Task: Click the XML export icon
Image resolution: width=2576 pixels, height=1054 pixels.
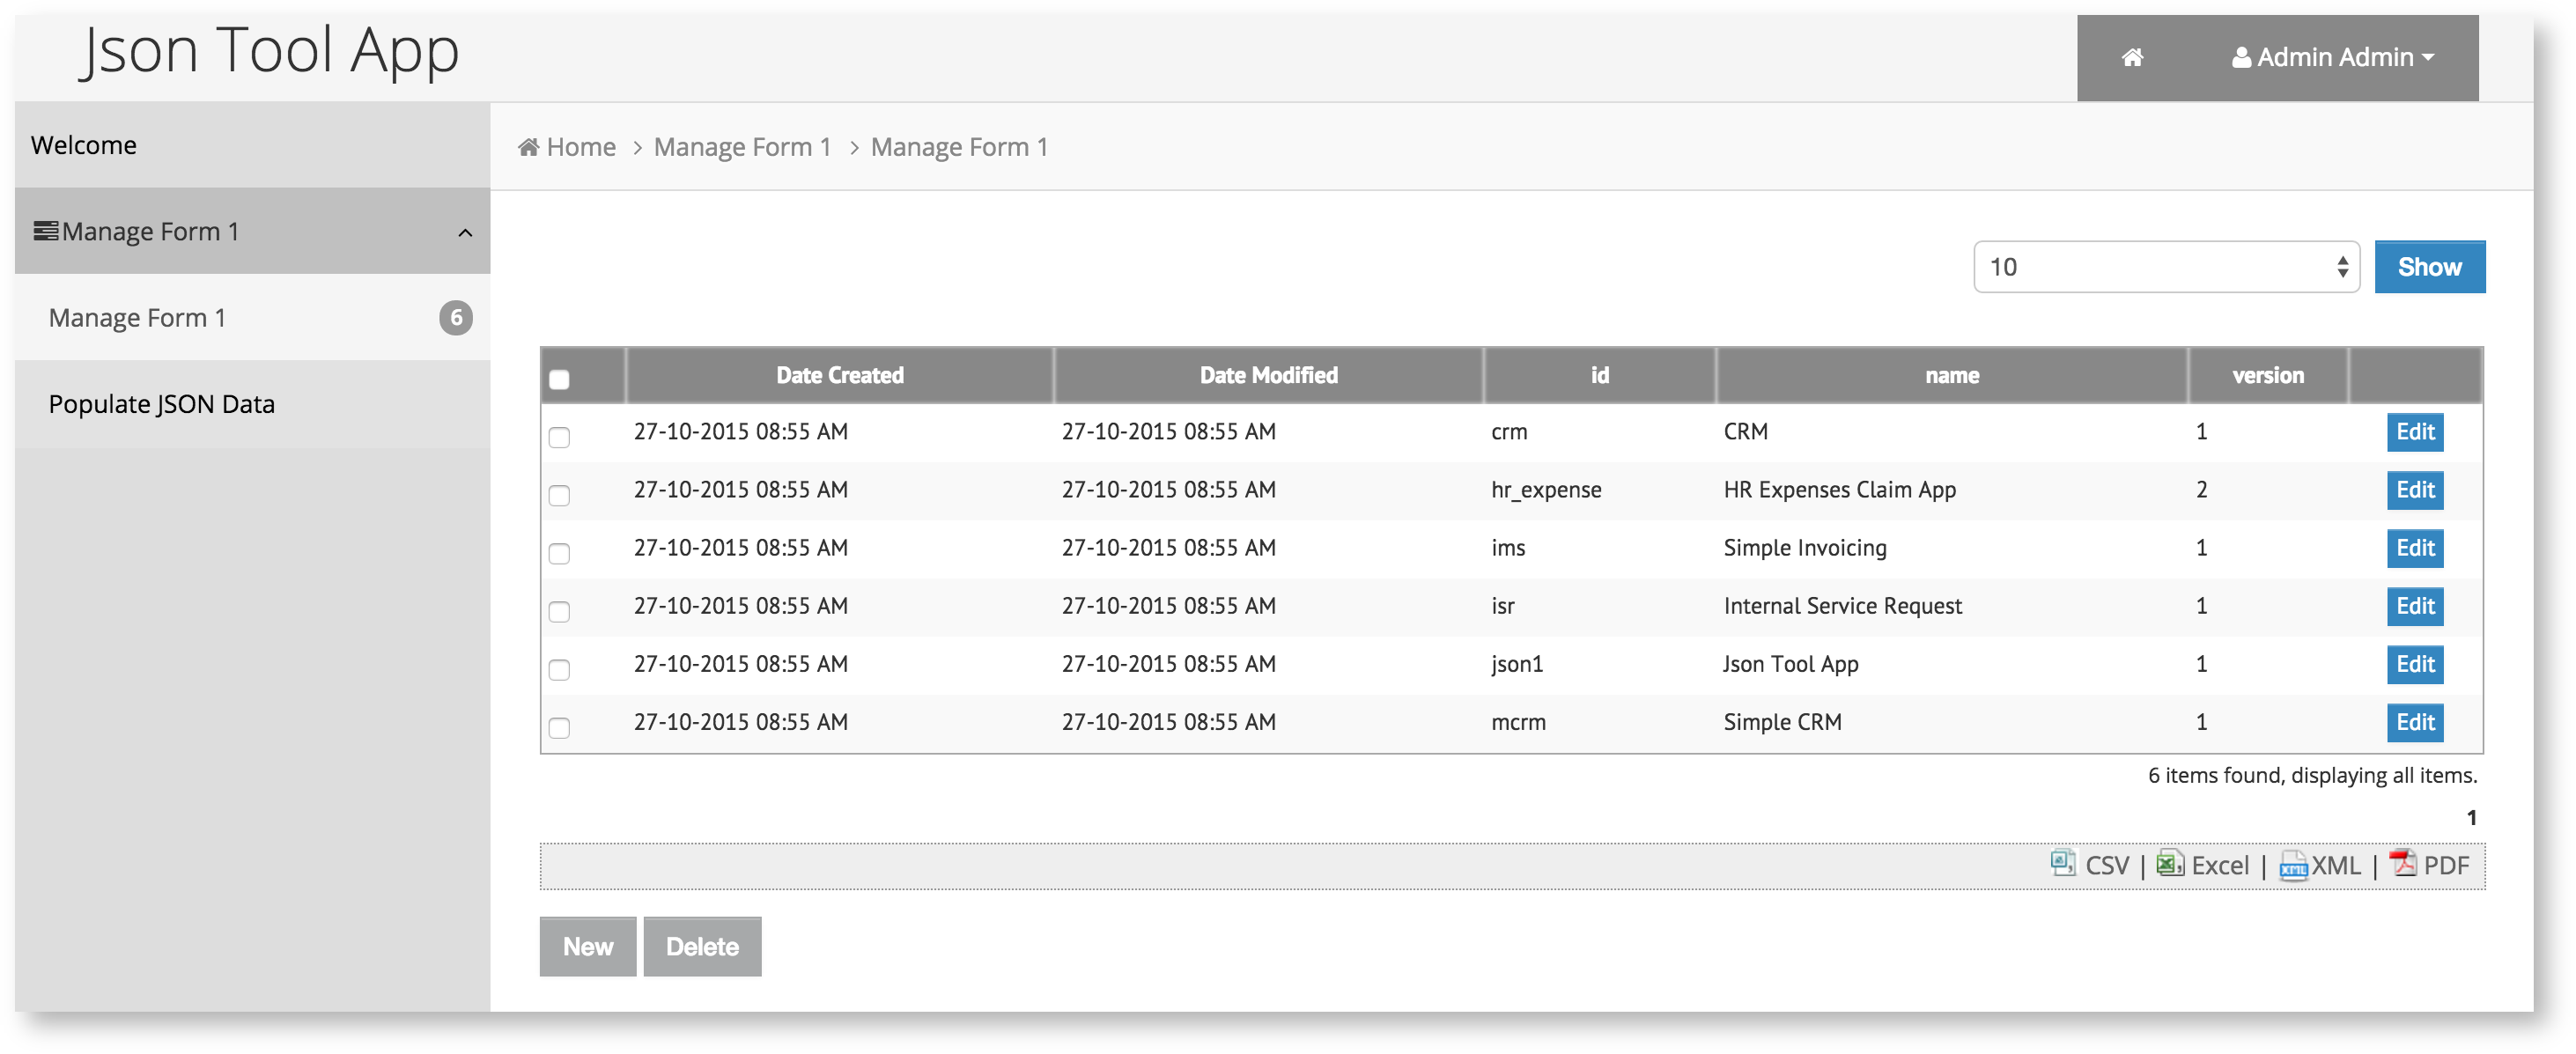Action: [2292, 865]
